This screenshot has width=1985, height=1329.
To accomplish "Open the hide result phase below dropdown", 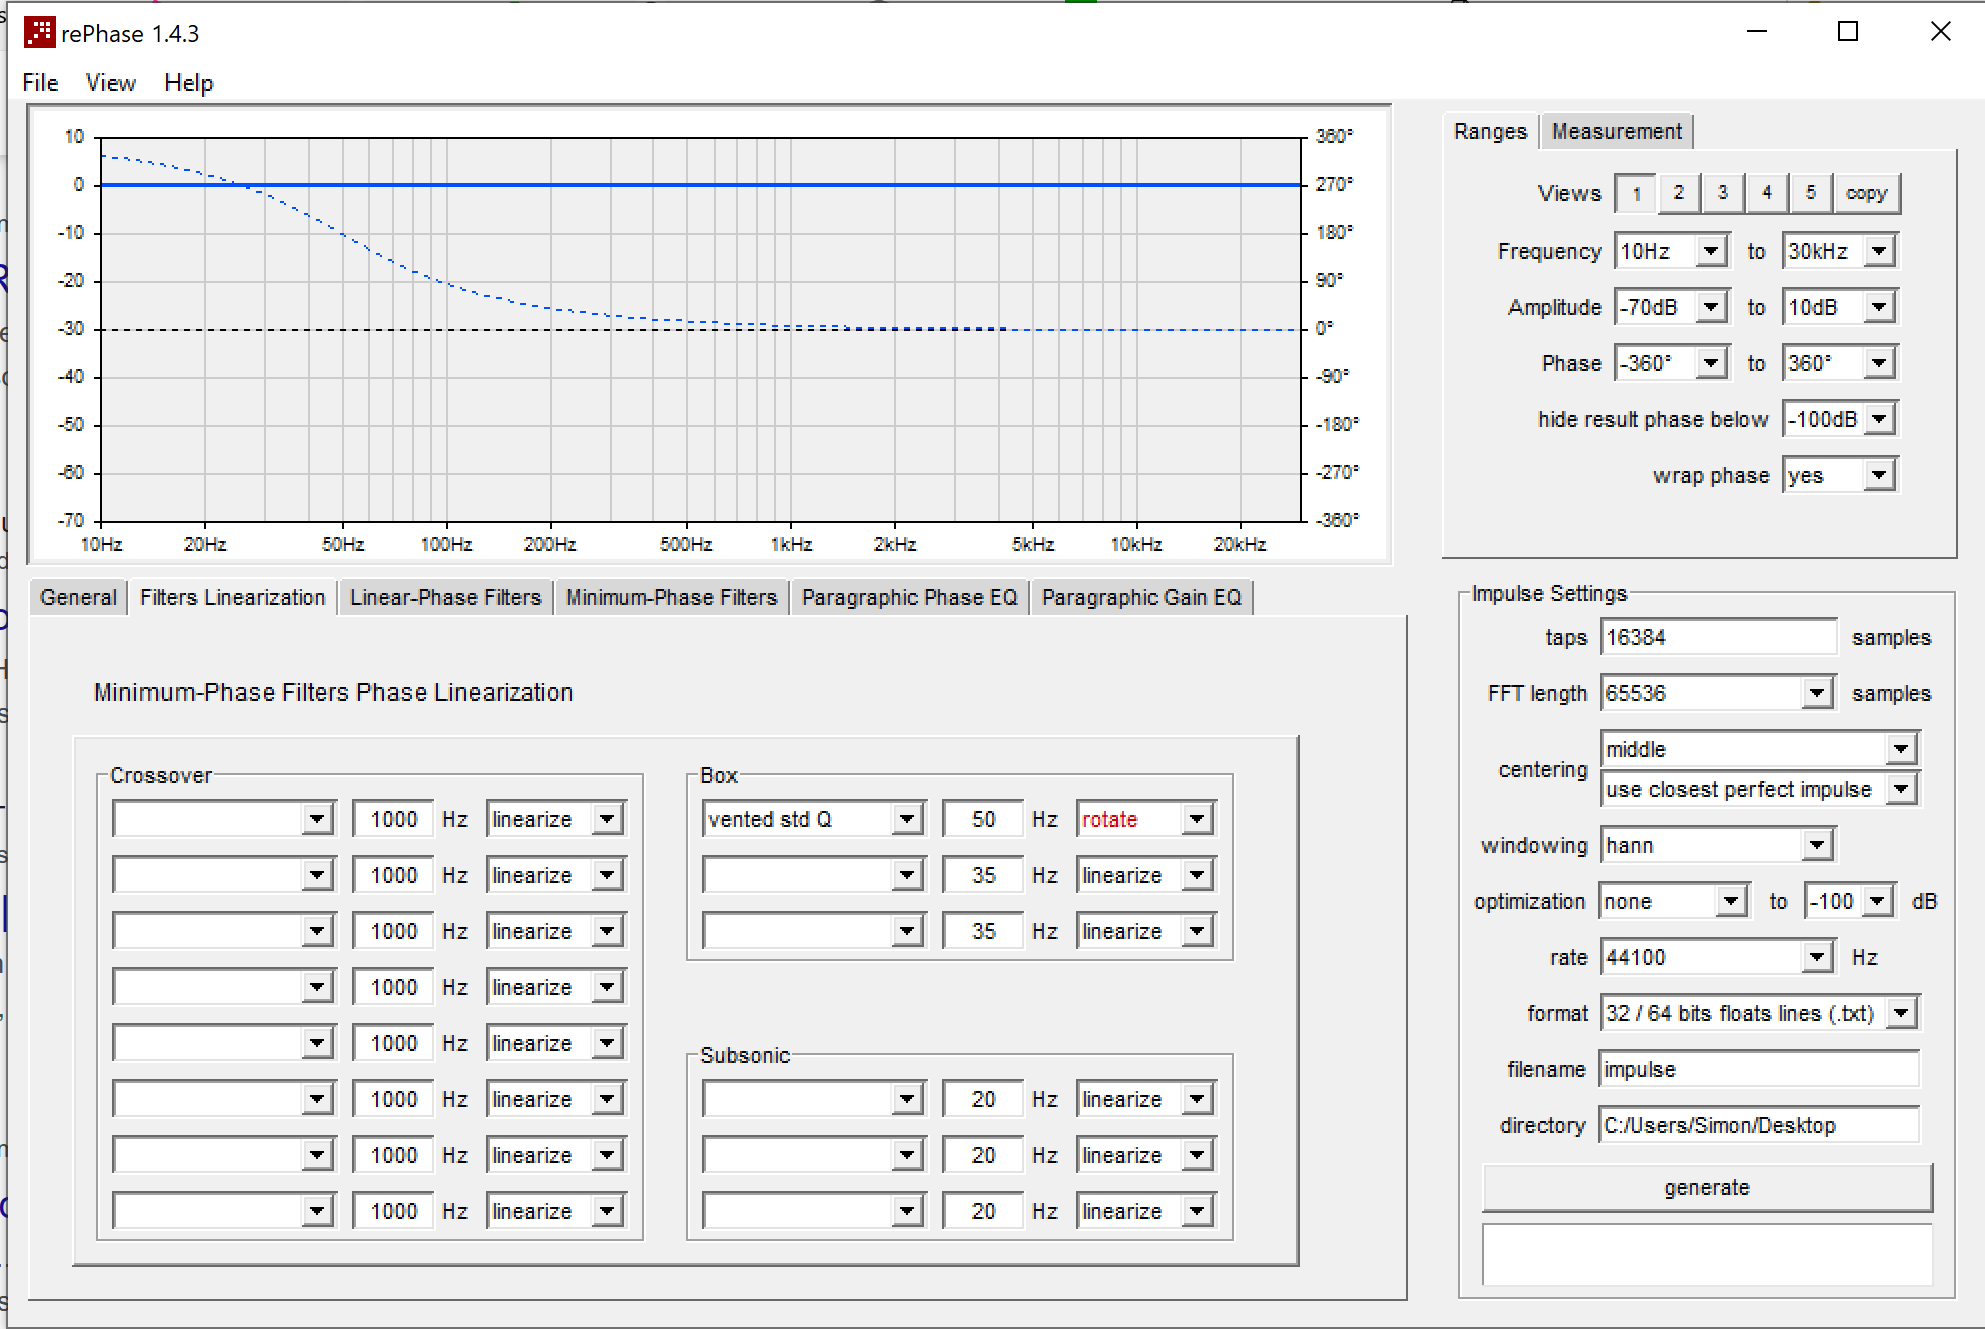I will pyautogui.click(x=1839, y=419).
